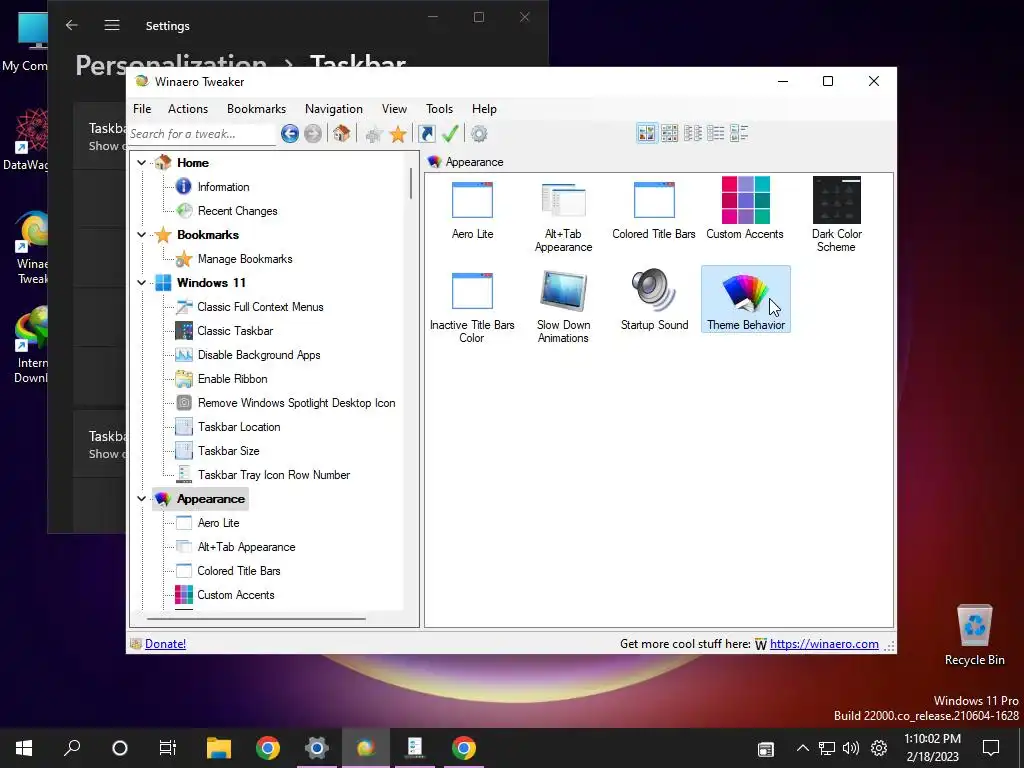The image size is (1024, 768).
Task: Open the Actions menu
Action: 188,109
